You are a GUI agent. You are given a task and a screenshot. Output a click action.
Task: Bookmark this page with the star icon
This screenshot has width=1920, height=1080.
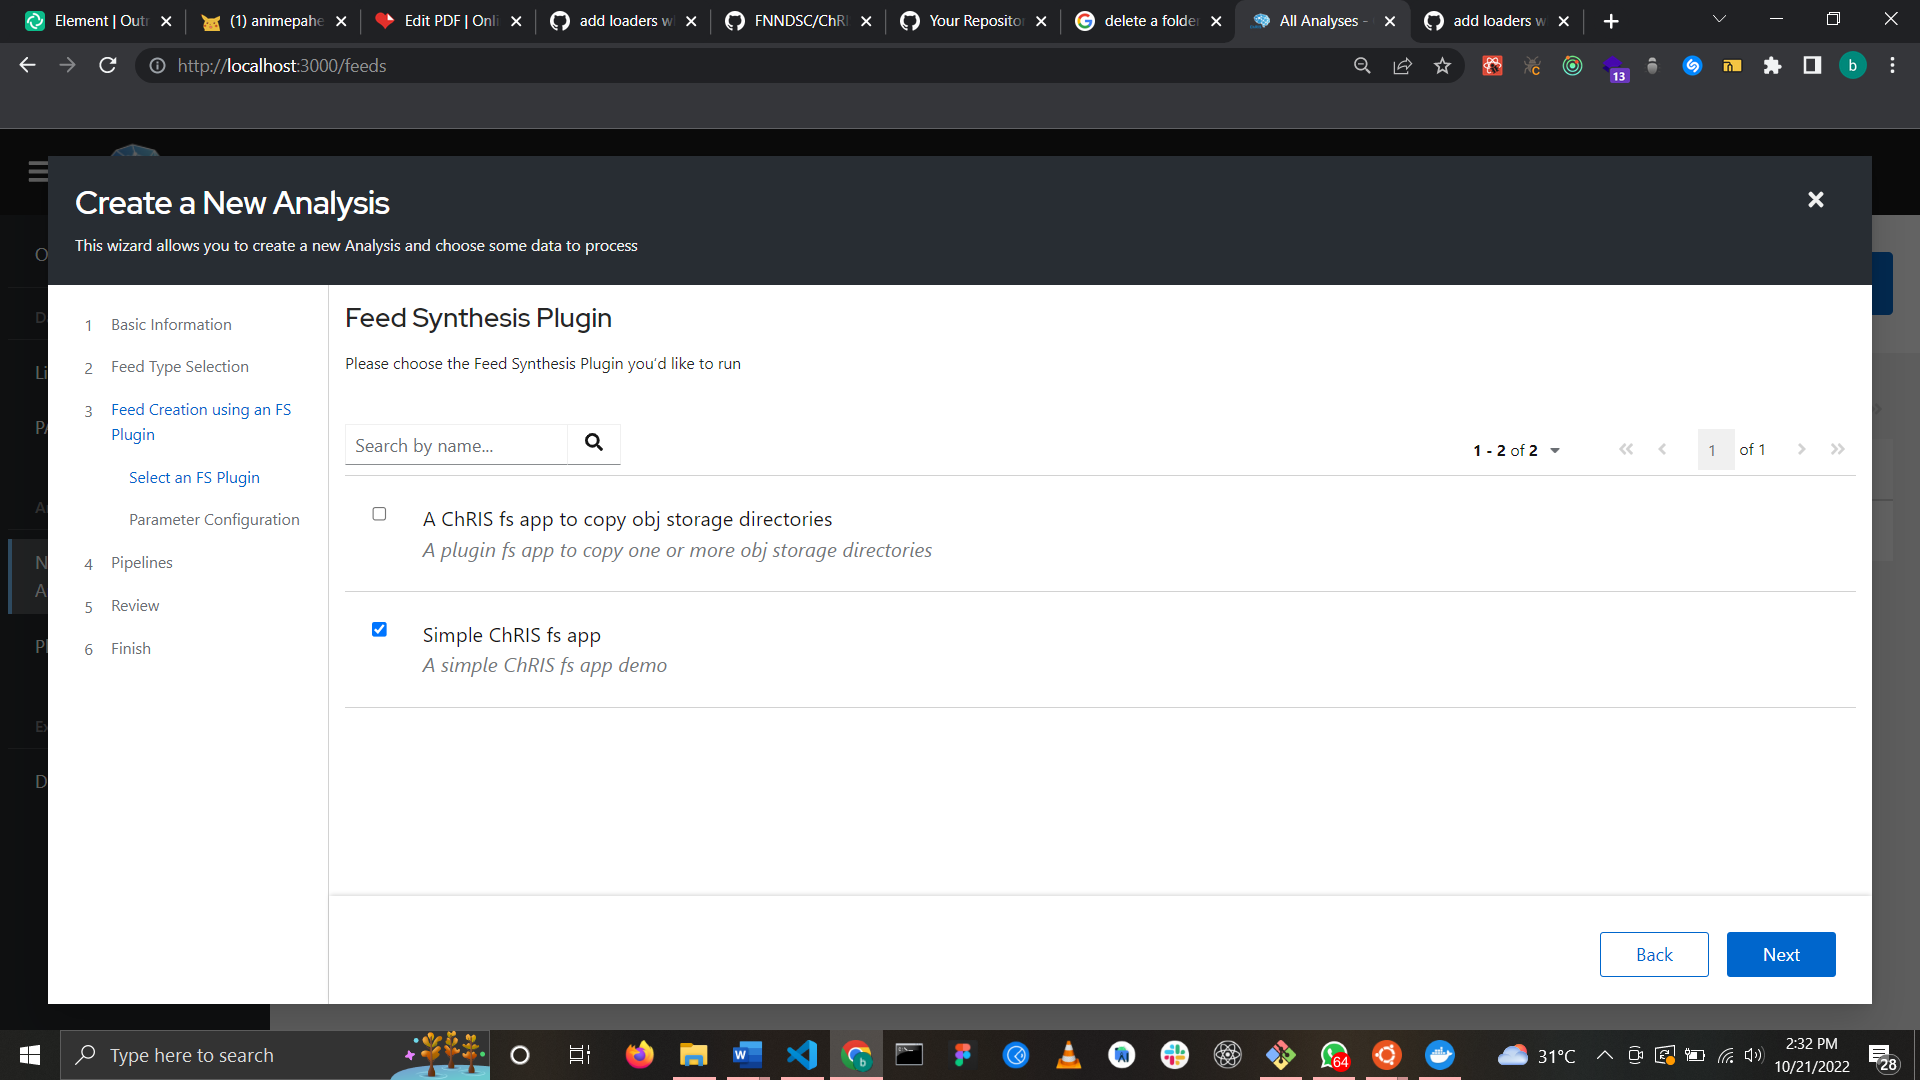click(1442, 66)
